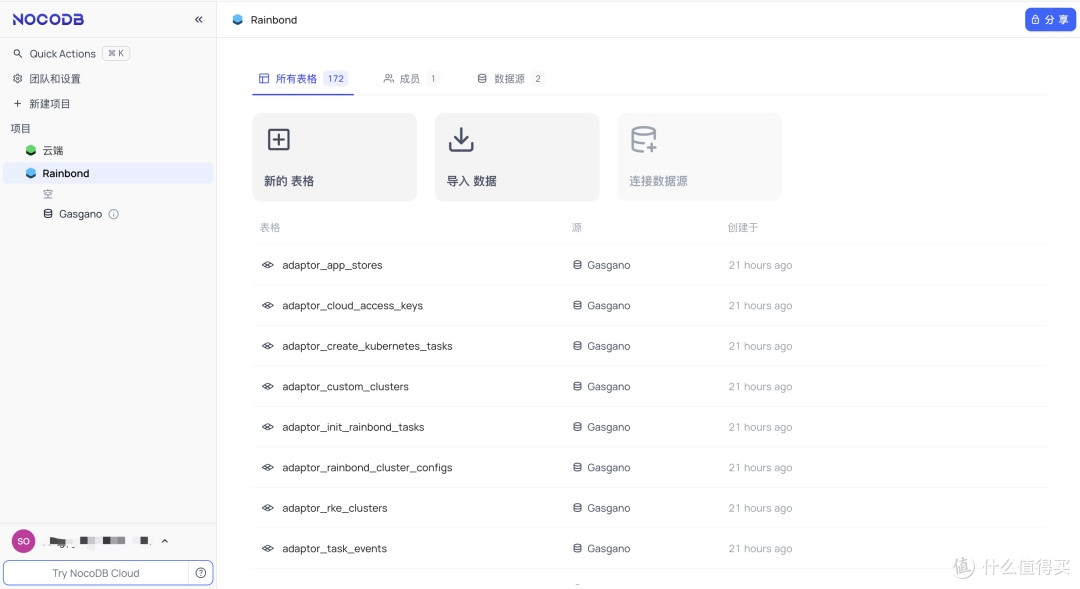Viewport: 1080px width, 589px height.
Task: Click the 连接数据源 card
Action: (x=699, y=157)
